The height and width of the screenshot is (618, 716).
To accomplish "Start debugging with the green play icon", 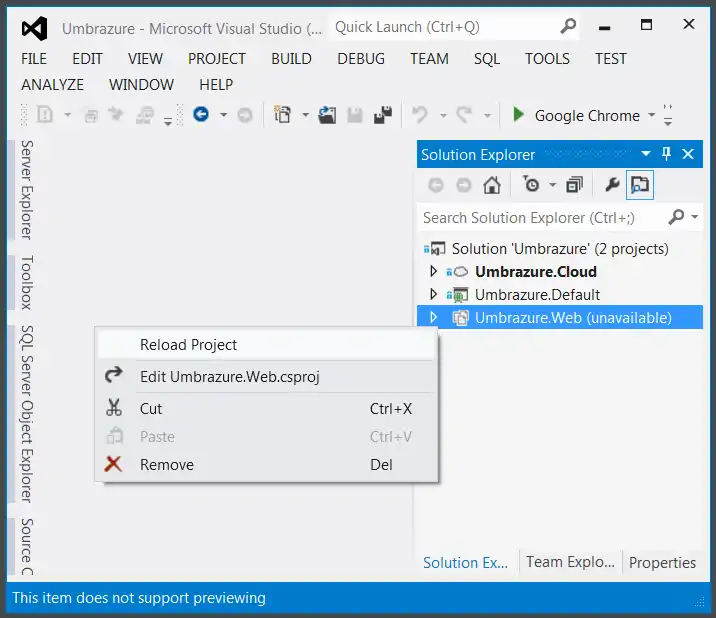I will tap(518, 114).
